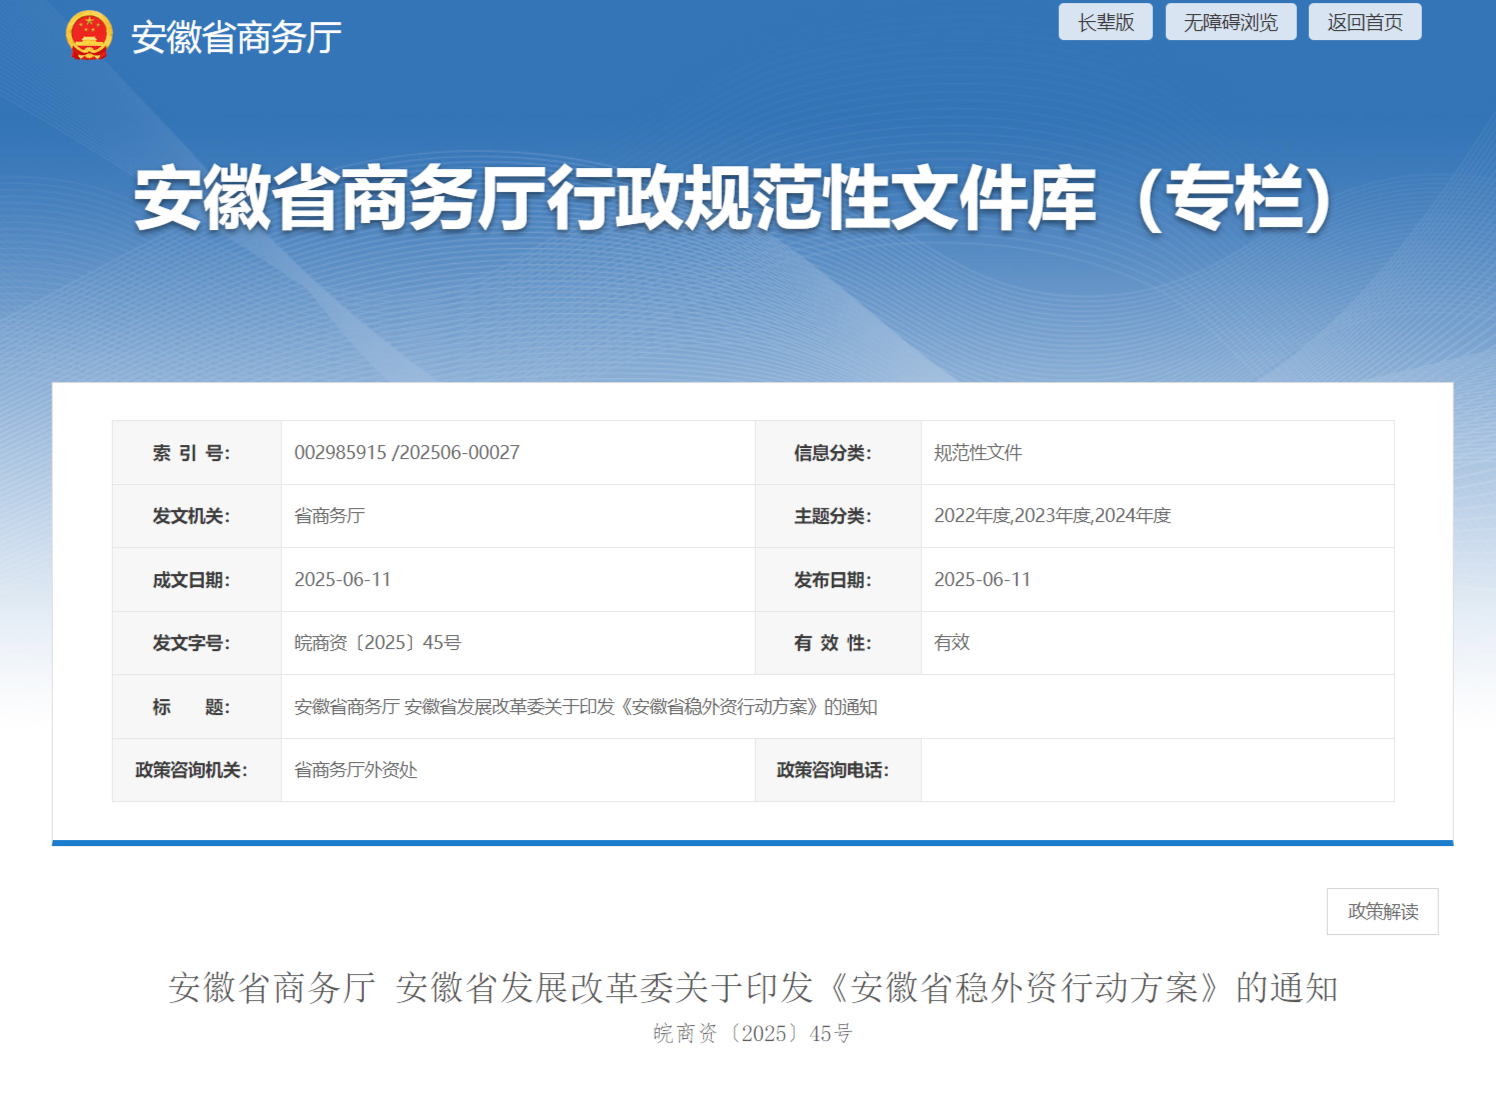The image size is (1496, 1106).
Task: Select the 省商务厅 issuing agency value
Action: tap(329, 516)
